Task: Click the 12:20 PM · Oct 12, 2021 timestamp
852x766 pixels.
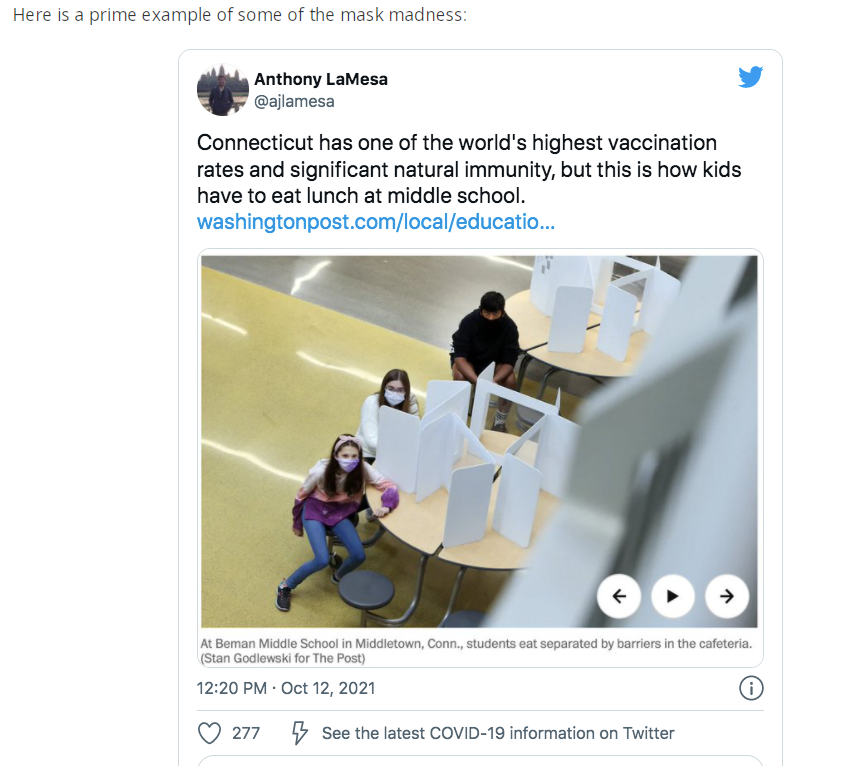Action: click(x=286, y=688)
